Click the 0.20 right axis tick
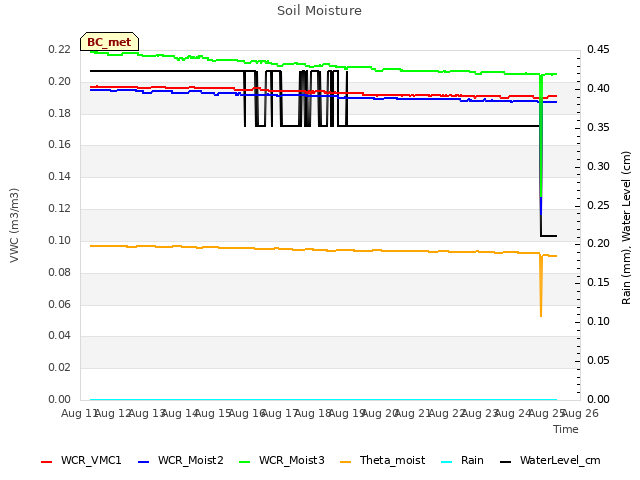 [598, 244]
